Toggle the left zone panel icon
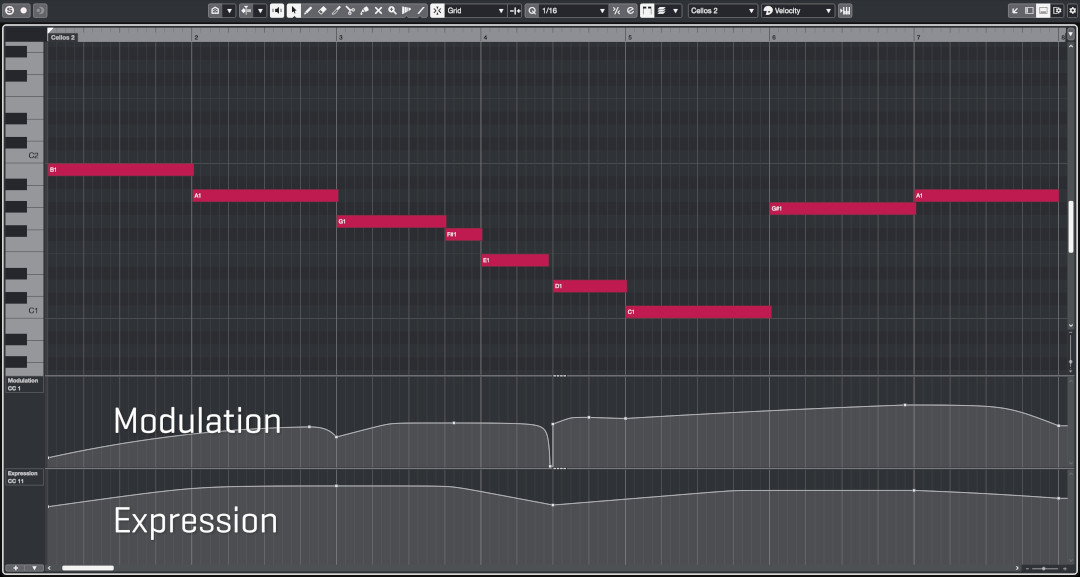The height and width of the screenshot is (577, 1080). click(1029, 11)
